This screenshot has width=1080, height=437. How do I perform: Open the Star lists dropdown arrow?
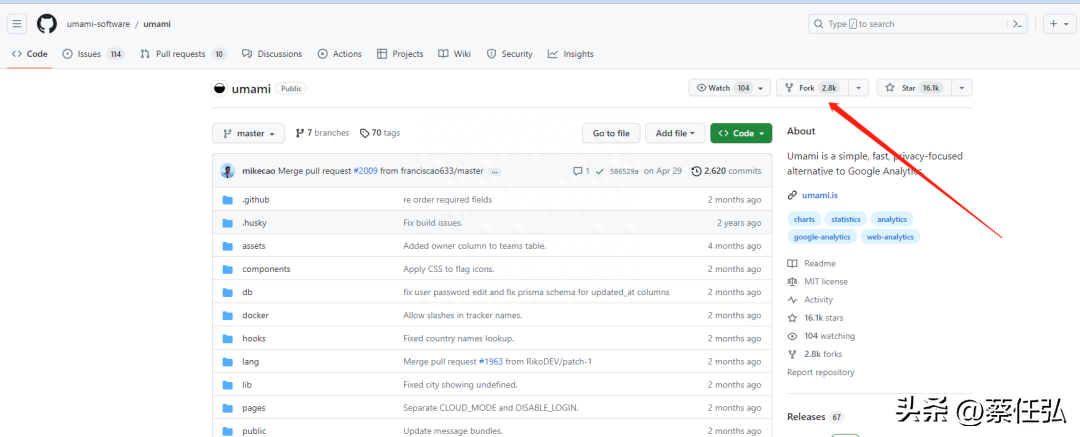tap(962, 88)
